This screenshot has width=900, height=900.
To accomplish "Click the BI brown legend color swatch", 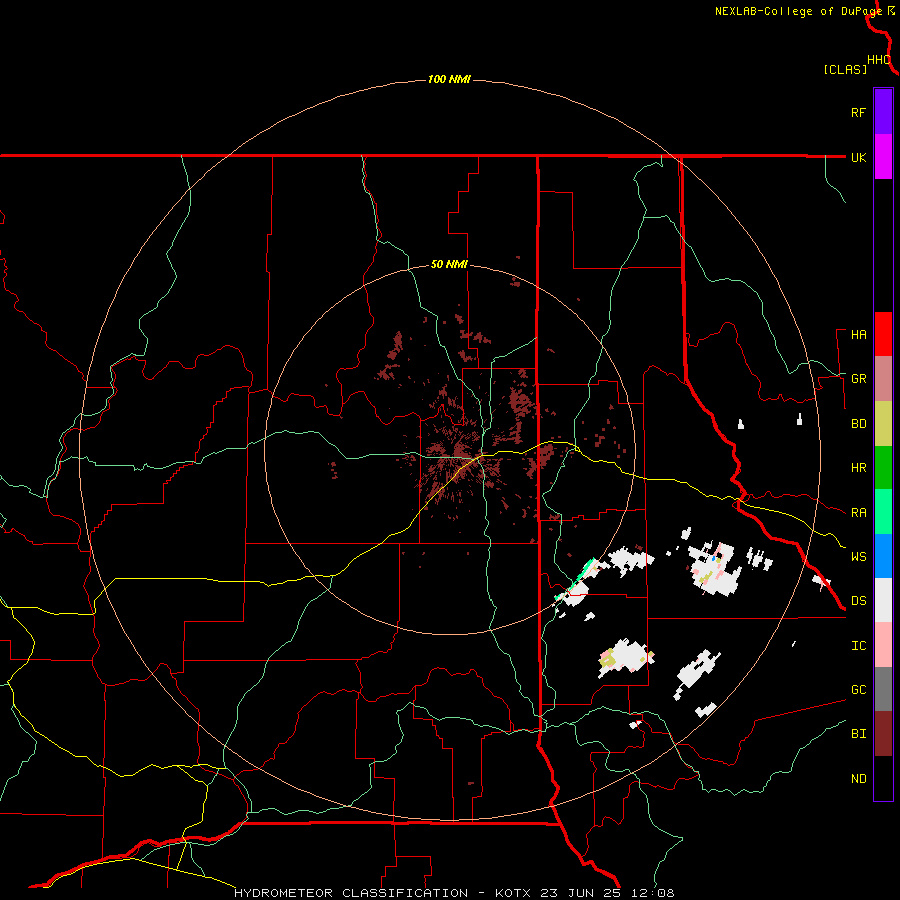I will pos(883,734).
